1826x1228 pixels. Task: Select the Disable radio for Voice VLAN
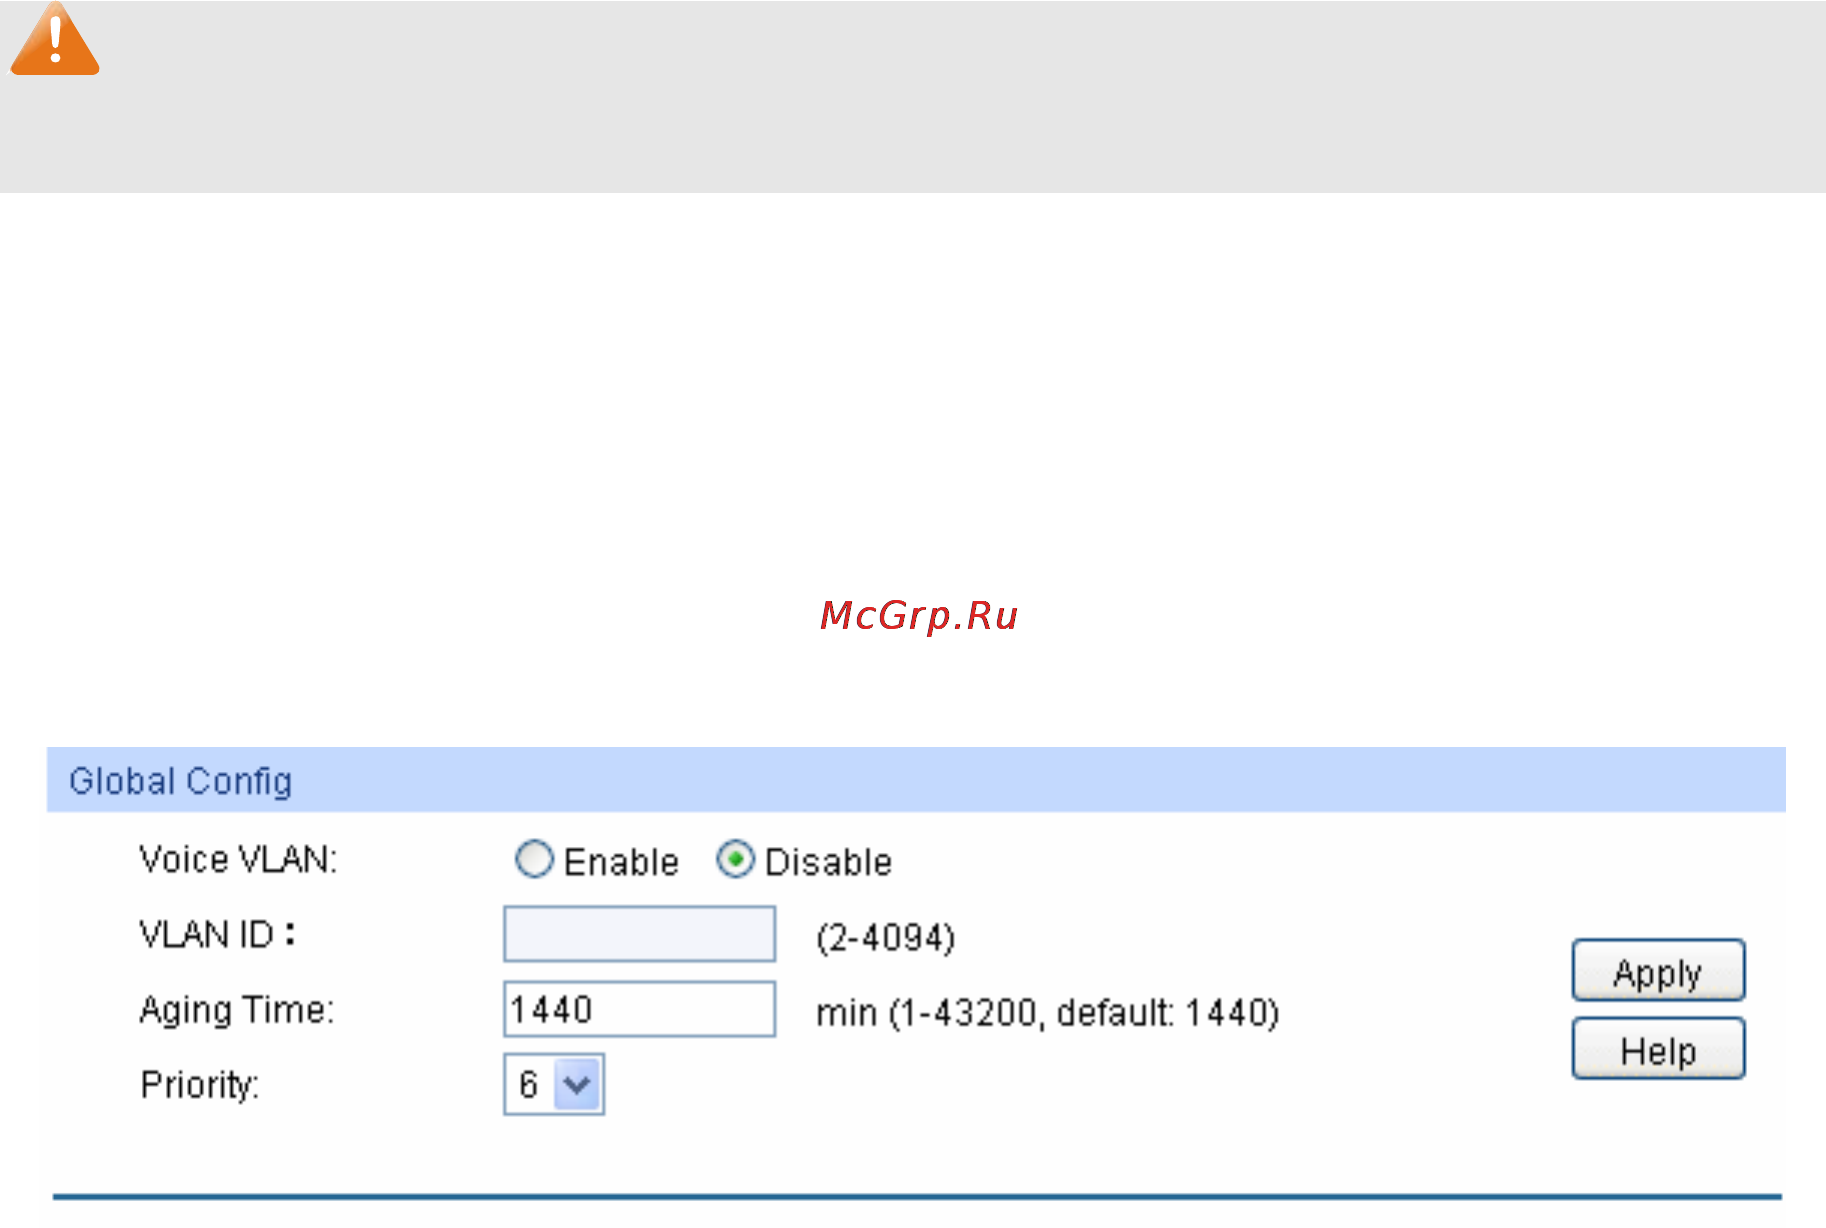click(x=735, y=860)
